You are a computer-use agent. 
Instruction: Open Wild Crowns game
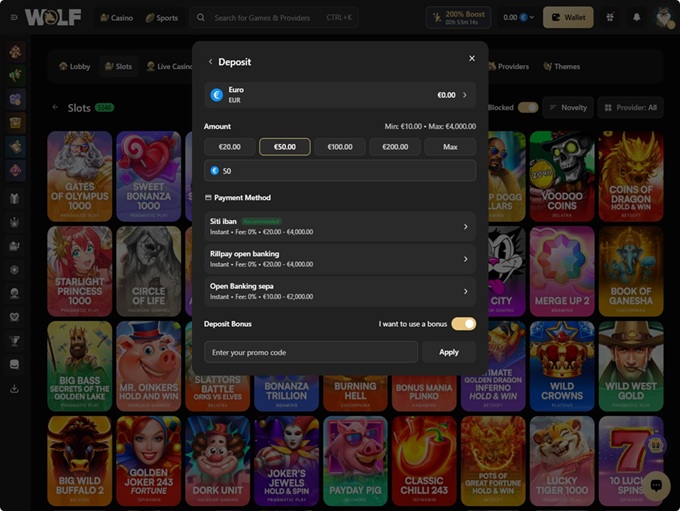point(562,366)
